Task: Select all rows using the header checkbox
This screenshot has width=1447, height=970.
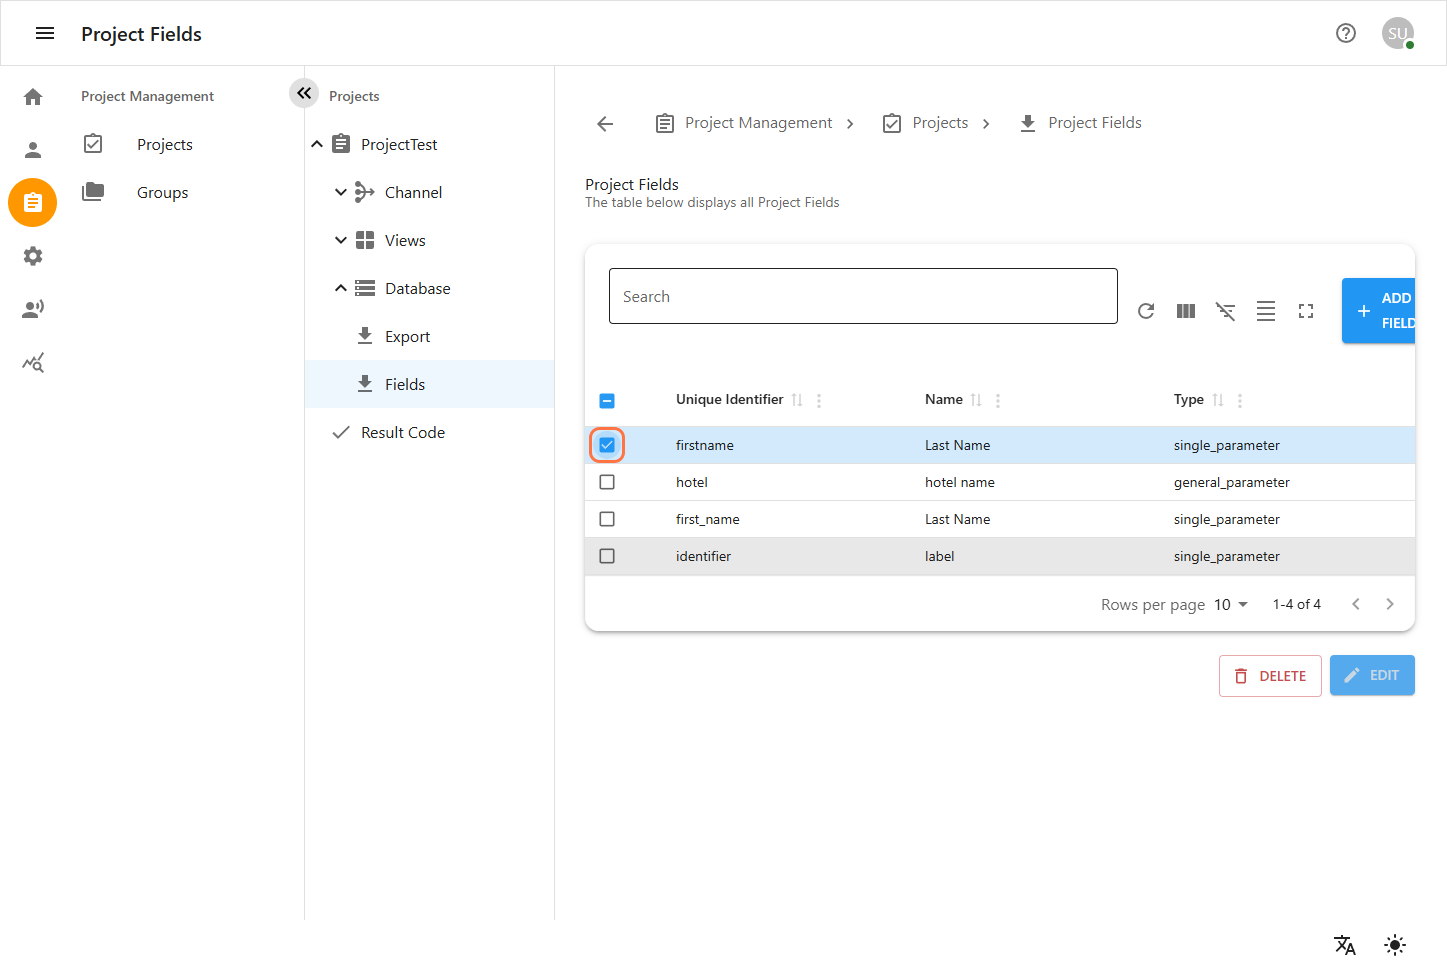Action: pyautogui.click(x=607, y=399)
